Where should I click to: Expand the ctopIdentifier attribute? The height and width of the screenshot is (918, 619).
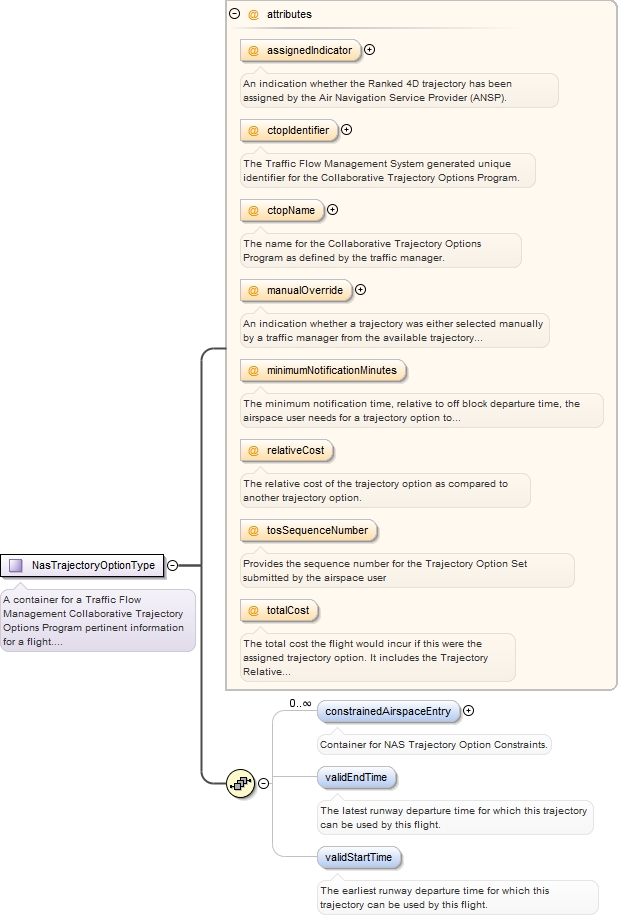(x=347, y=129)
